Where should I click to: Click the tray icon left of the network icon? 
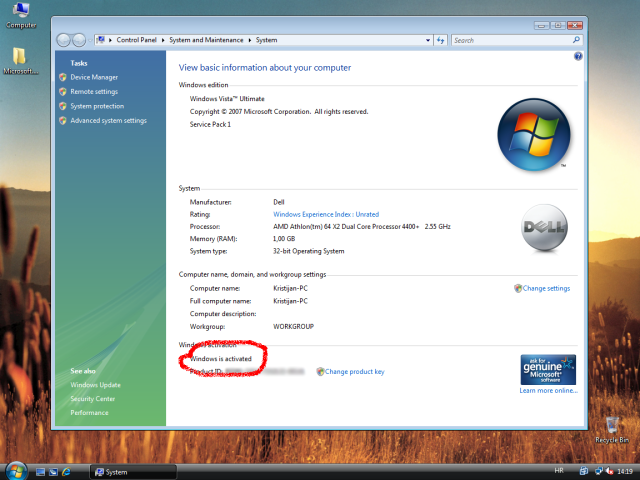click(x=584, y=471)
